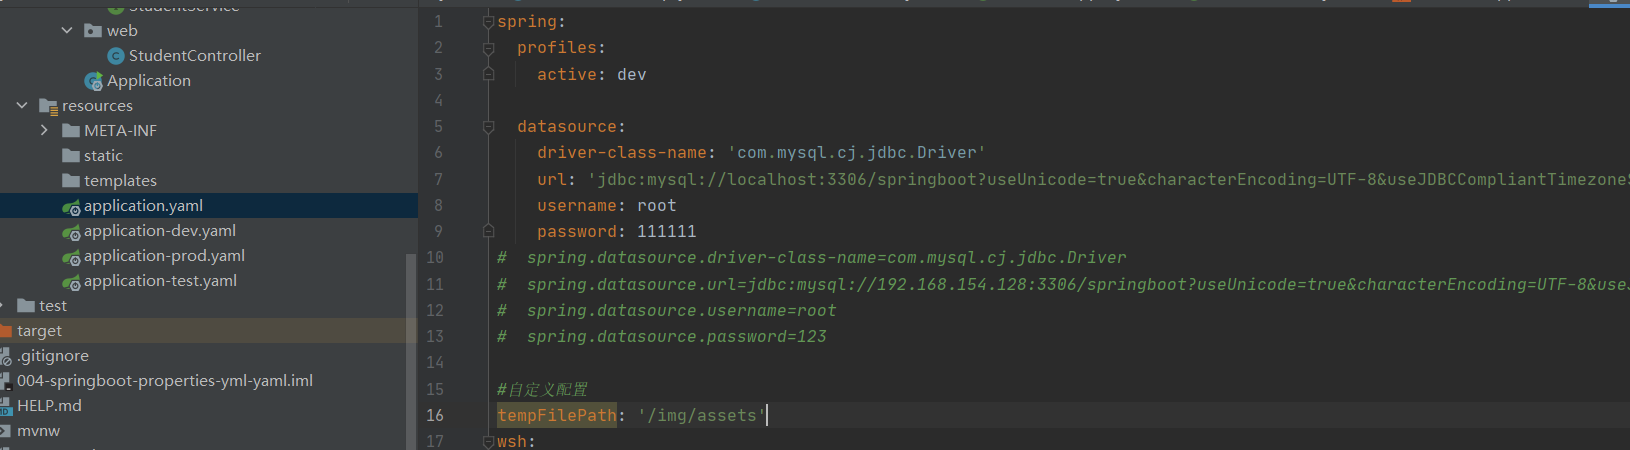Fold the profiles block at line 2
1630x450 pixels.
click(488, 48)
